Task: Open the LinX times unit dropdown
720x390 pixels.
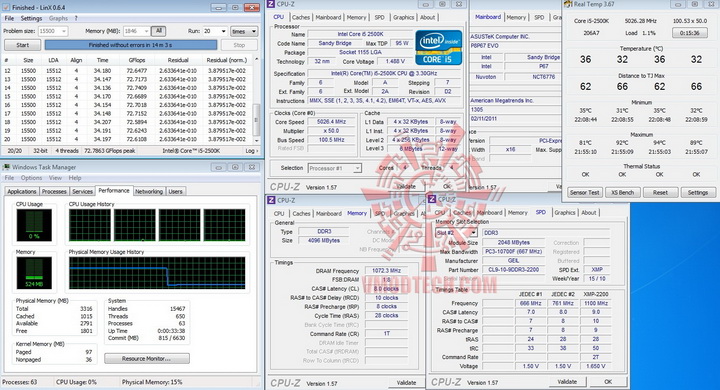Action: pos(244,31)
